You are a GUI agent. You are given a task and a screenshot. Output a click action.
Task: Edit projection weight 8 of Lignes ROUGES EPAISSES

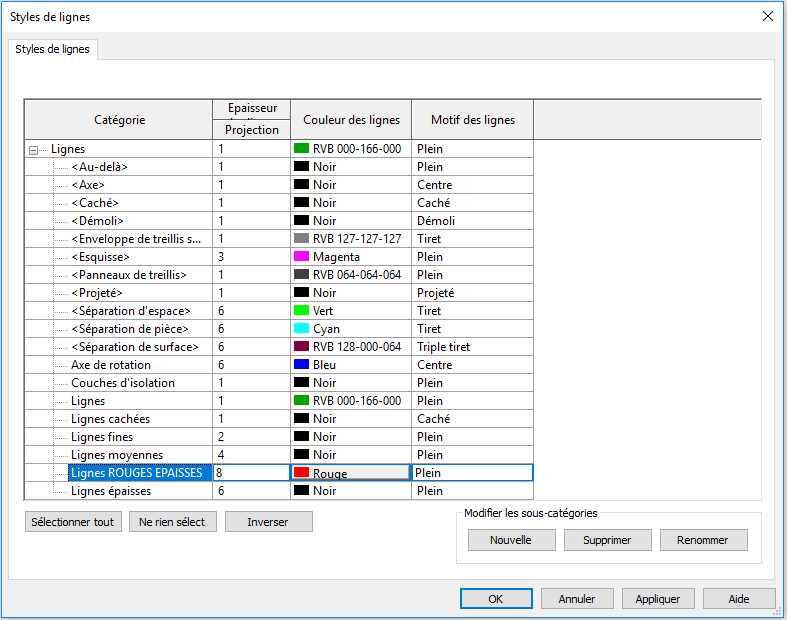[250, 473]
